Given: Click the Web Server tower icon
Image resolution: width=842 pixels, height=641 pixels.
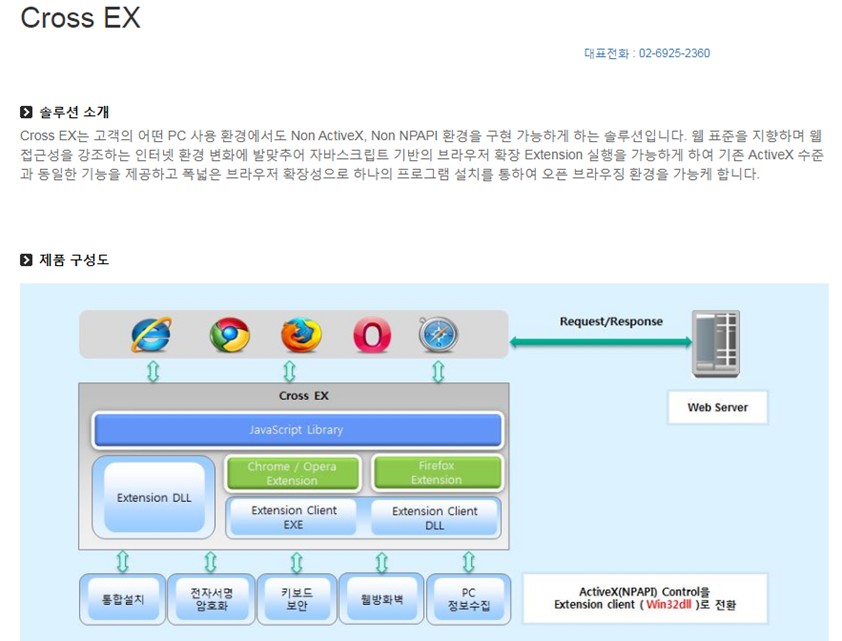Looking at the screenshot, I should [716, 344].
